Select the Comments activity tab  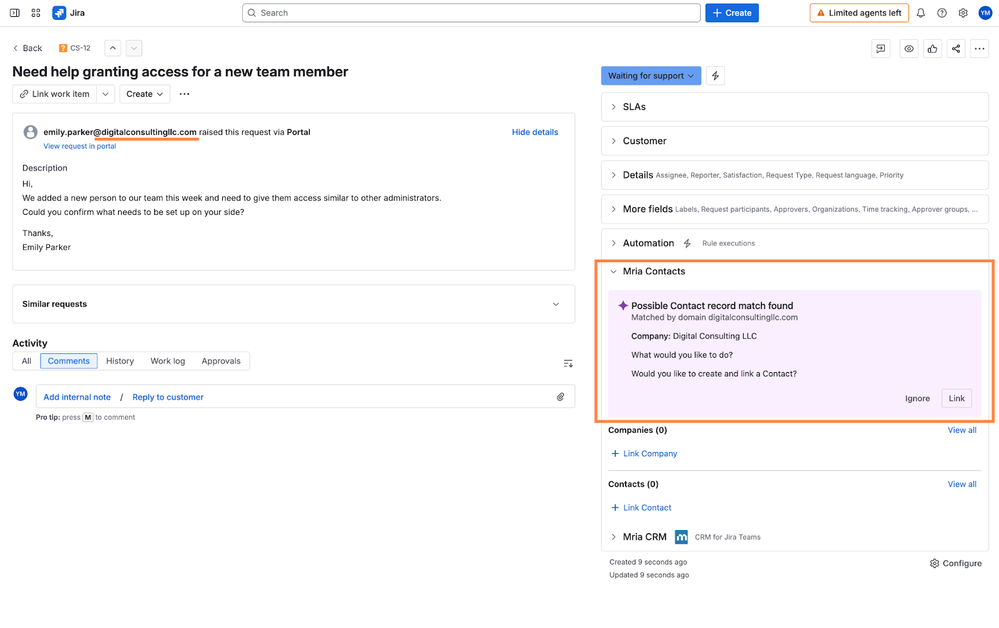(69, 360)
